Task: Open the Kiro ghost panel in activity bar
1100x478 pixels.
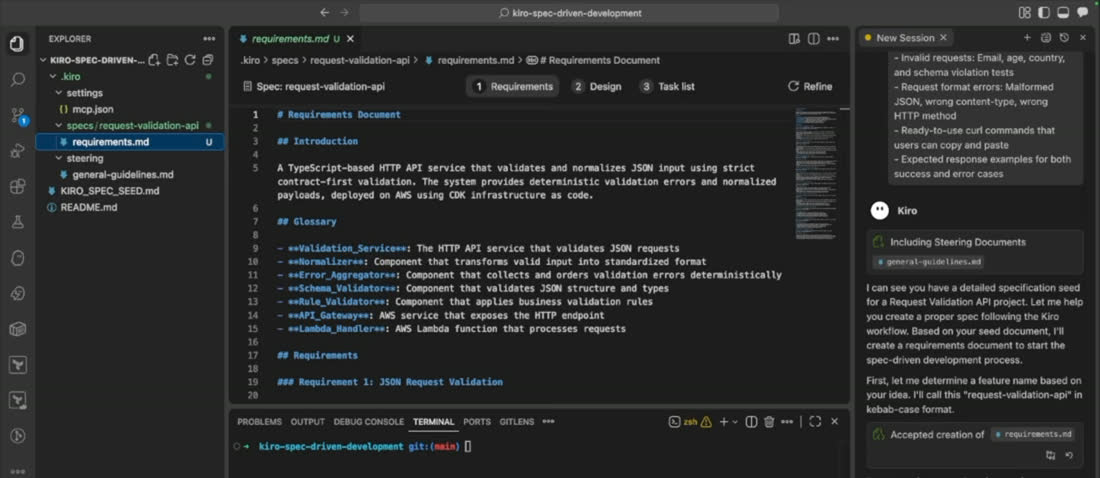Action: pos(18,258)
